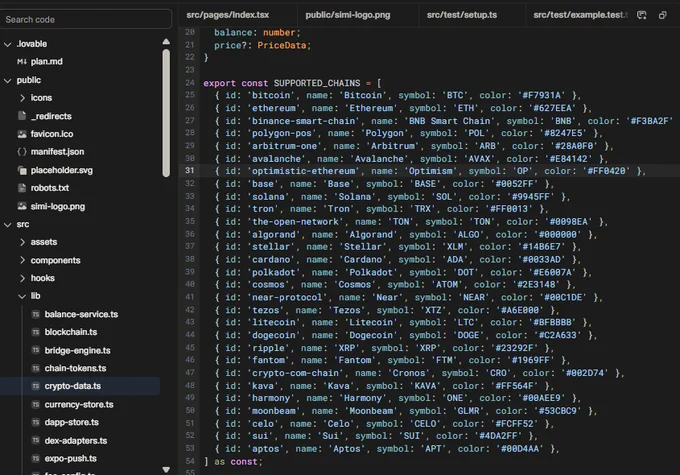The width and height of the screenshot is (680, 475).
Task: Click the TS icon beside blockchain.ts
Action: click(x=36, y=332)
